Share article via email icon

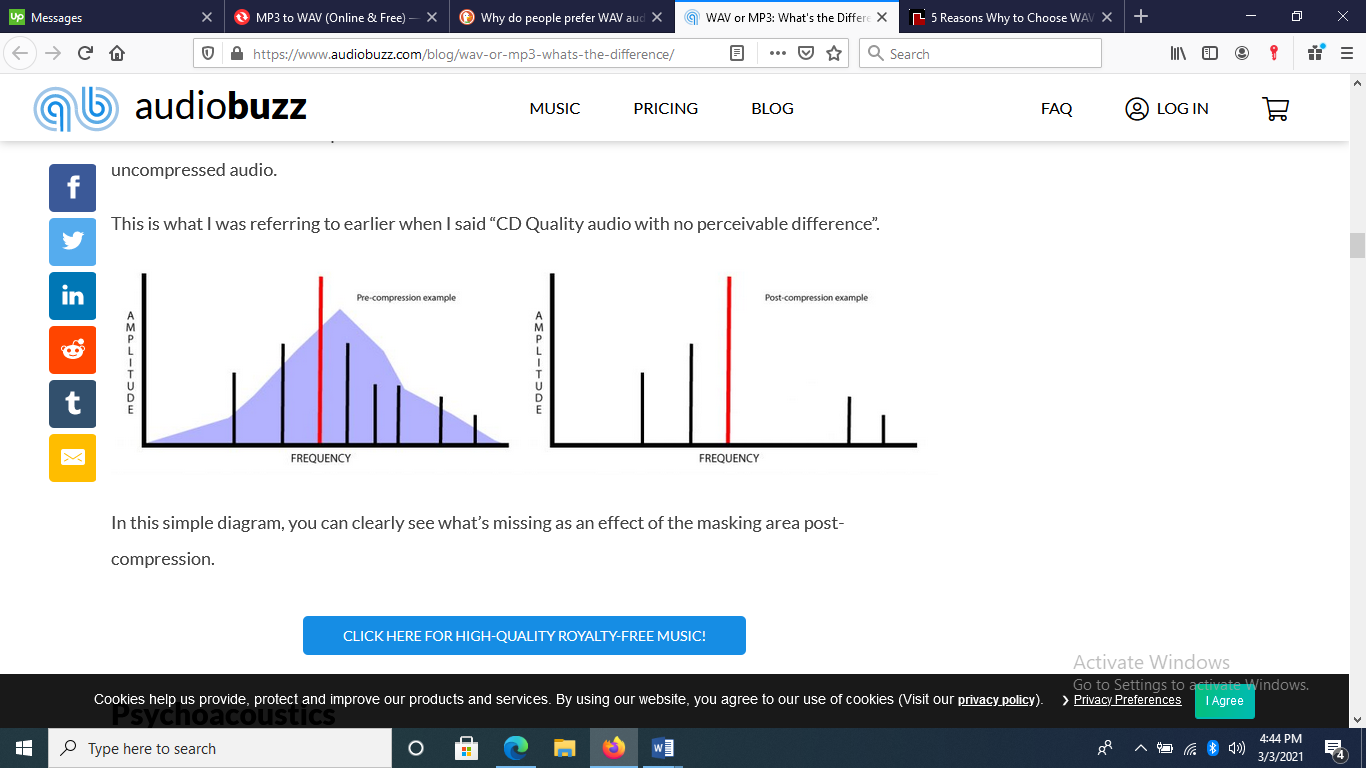72,458
